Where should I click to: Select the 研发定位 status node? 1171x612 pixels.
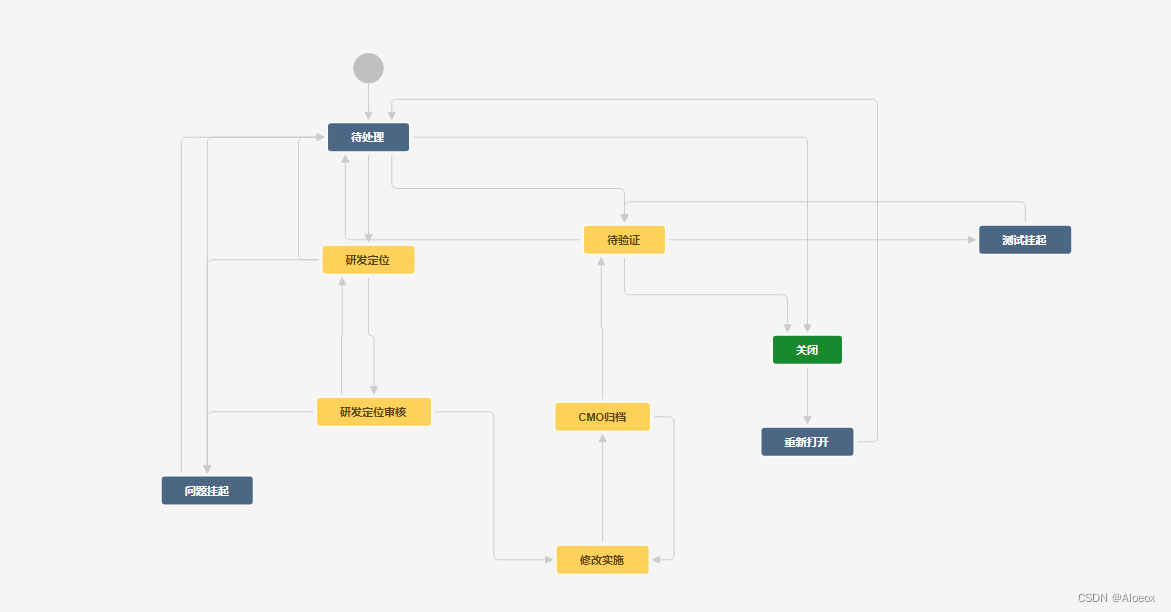[368, 260]
